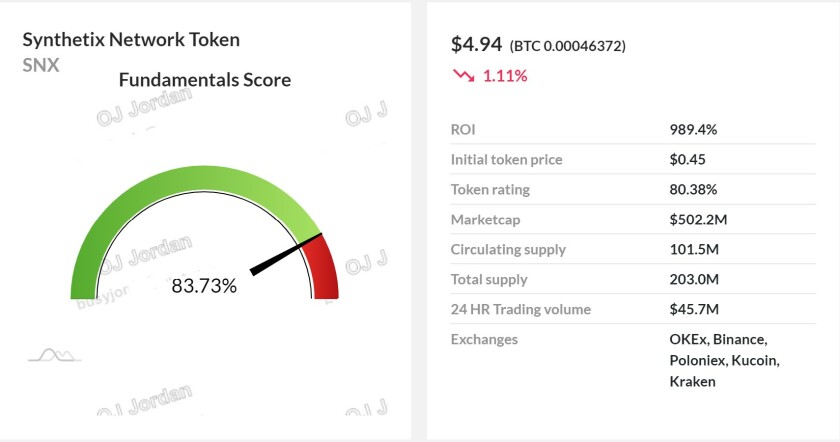This screenshot has height=442, width=840.
Task: Click the red segment of gauge
Action: coord(323,268)
